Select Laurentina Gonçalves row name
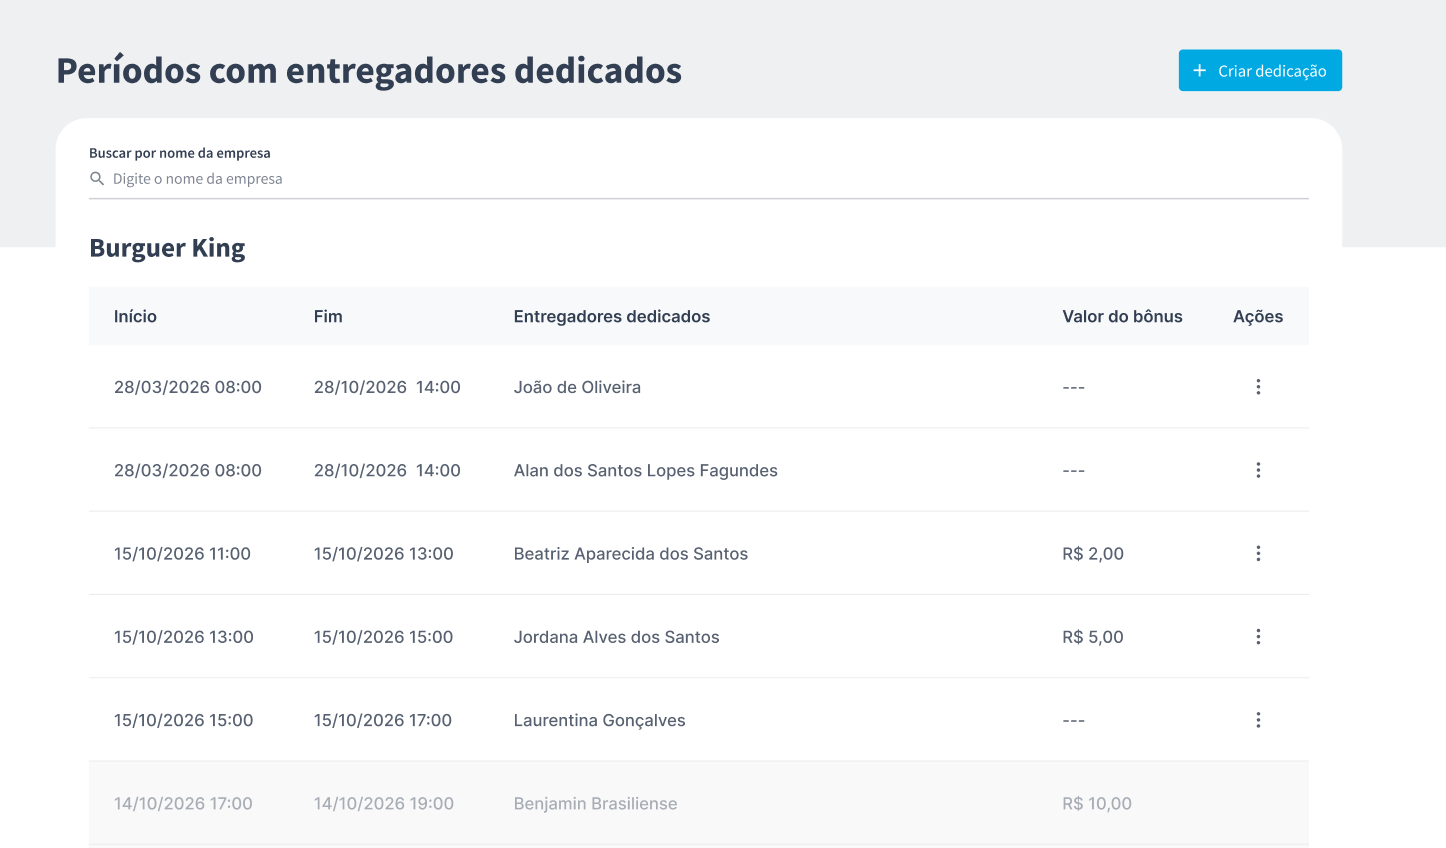The height and width of the screenshot is (848, 1446). point(600,720)
